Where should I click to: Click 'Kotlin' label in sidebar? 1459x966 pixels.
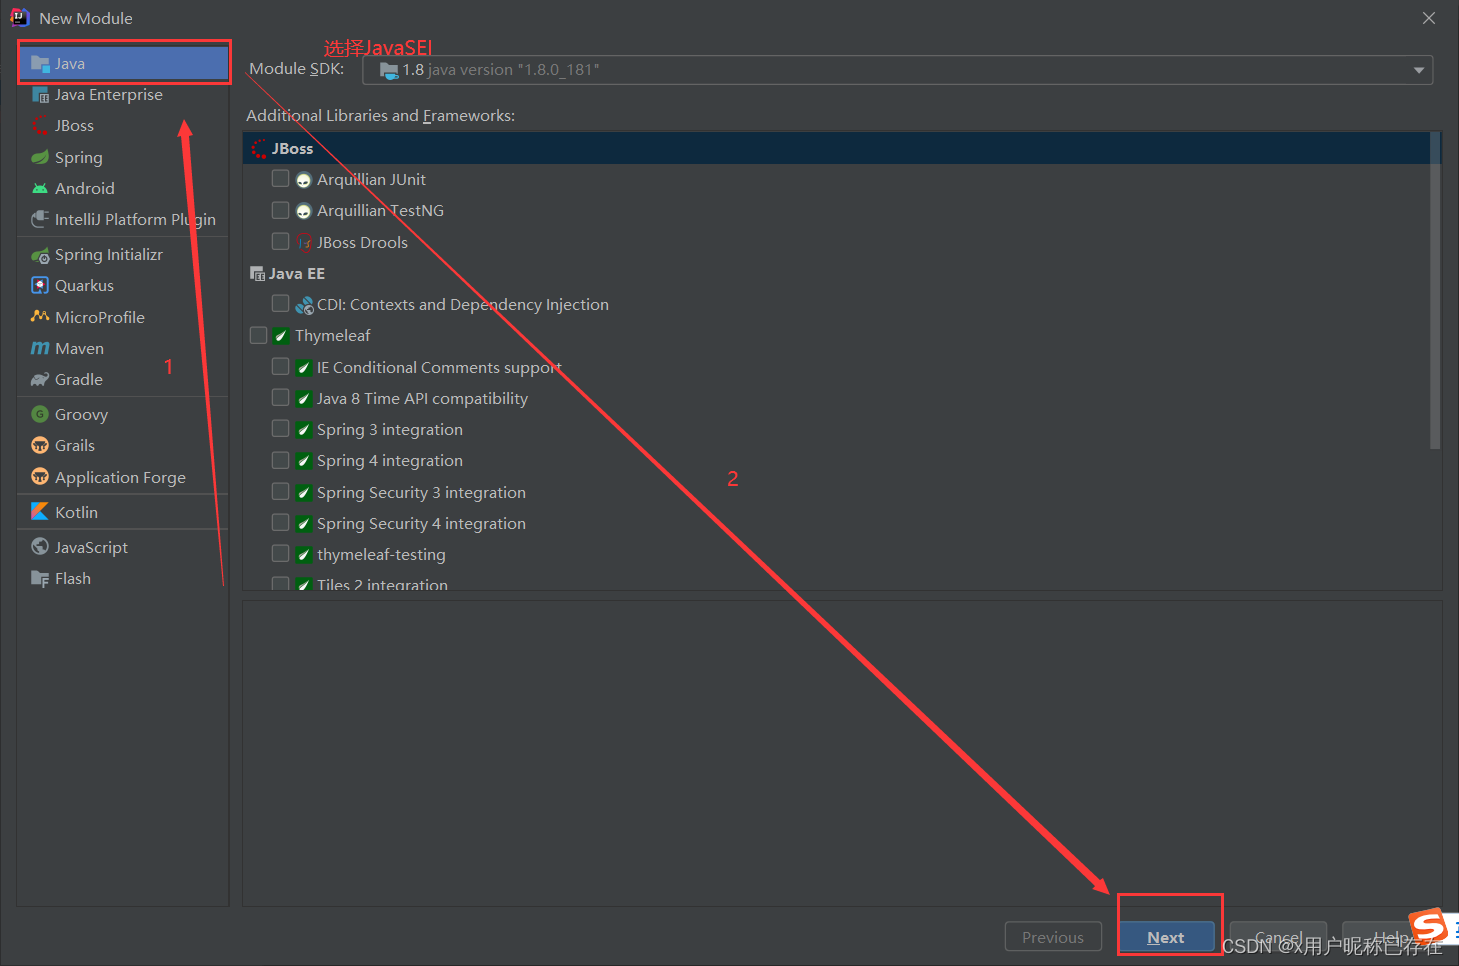pyautogui.click(x=77, y=512)
